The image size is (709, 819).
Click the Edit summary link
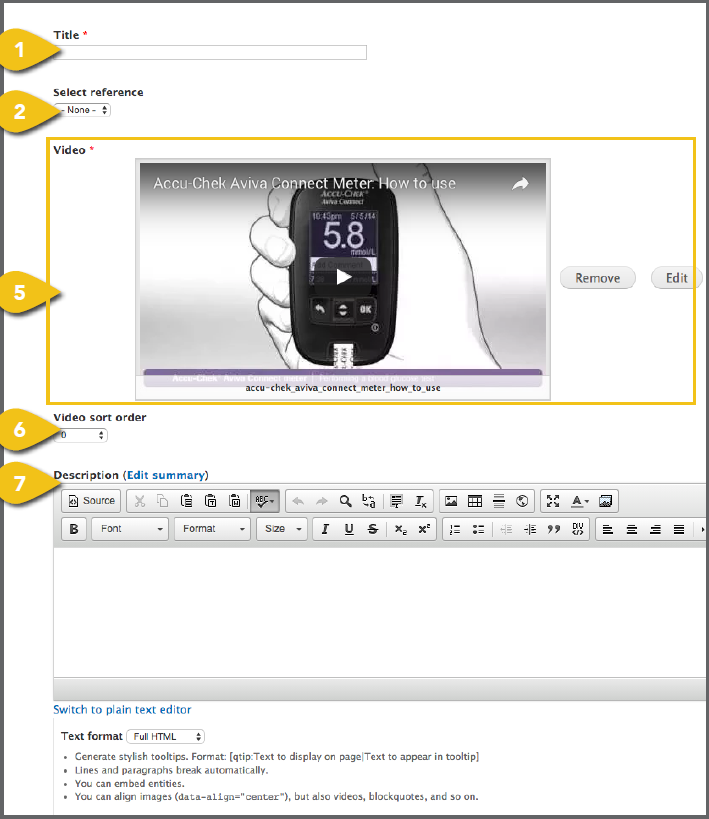(x=166, y=475)
